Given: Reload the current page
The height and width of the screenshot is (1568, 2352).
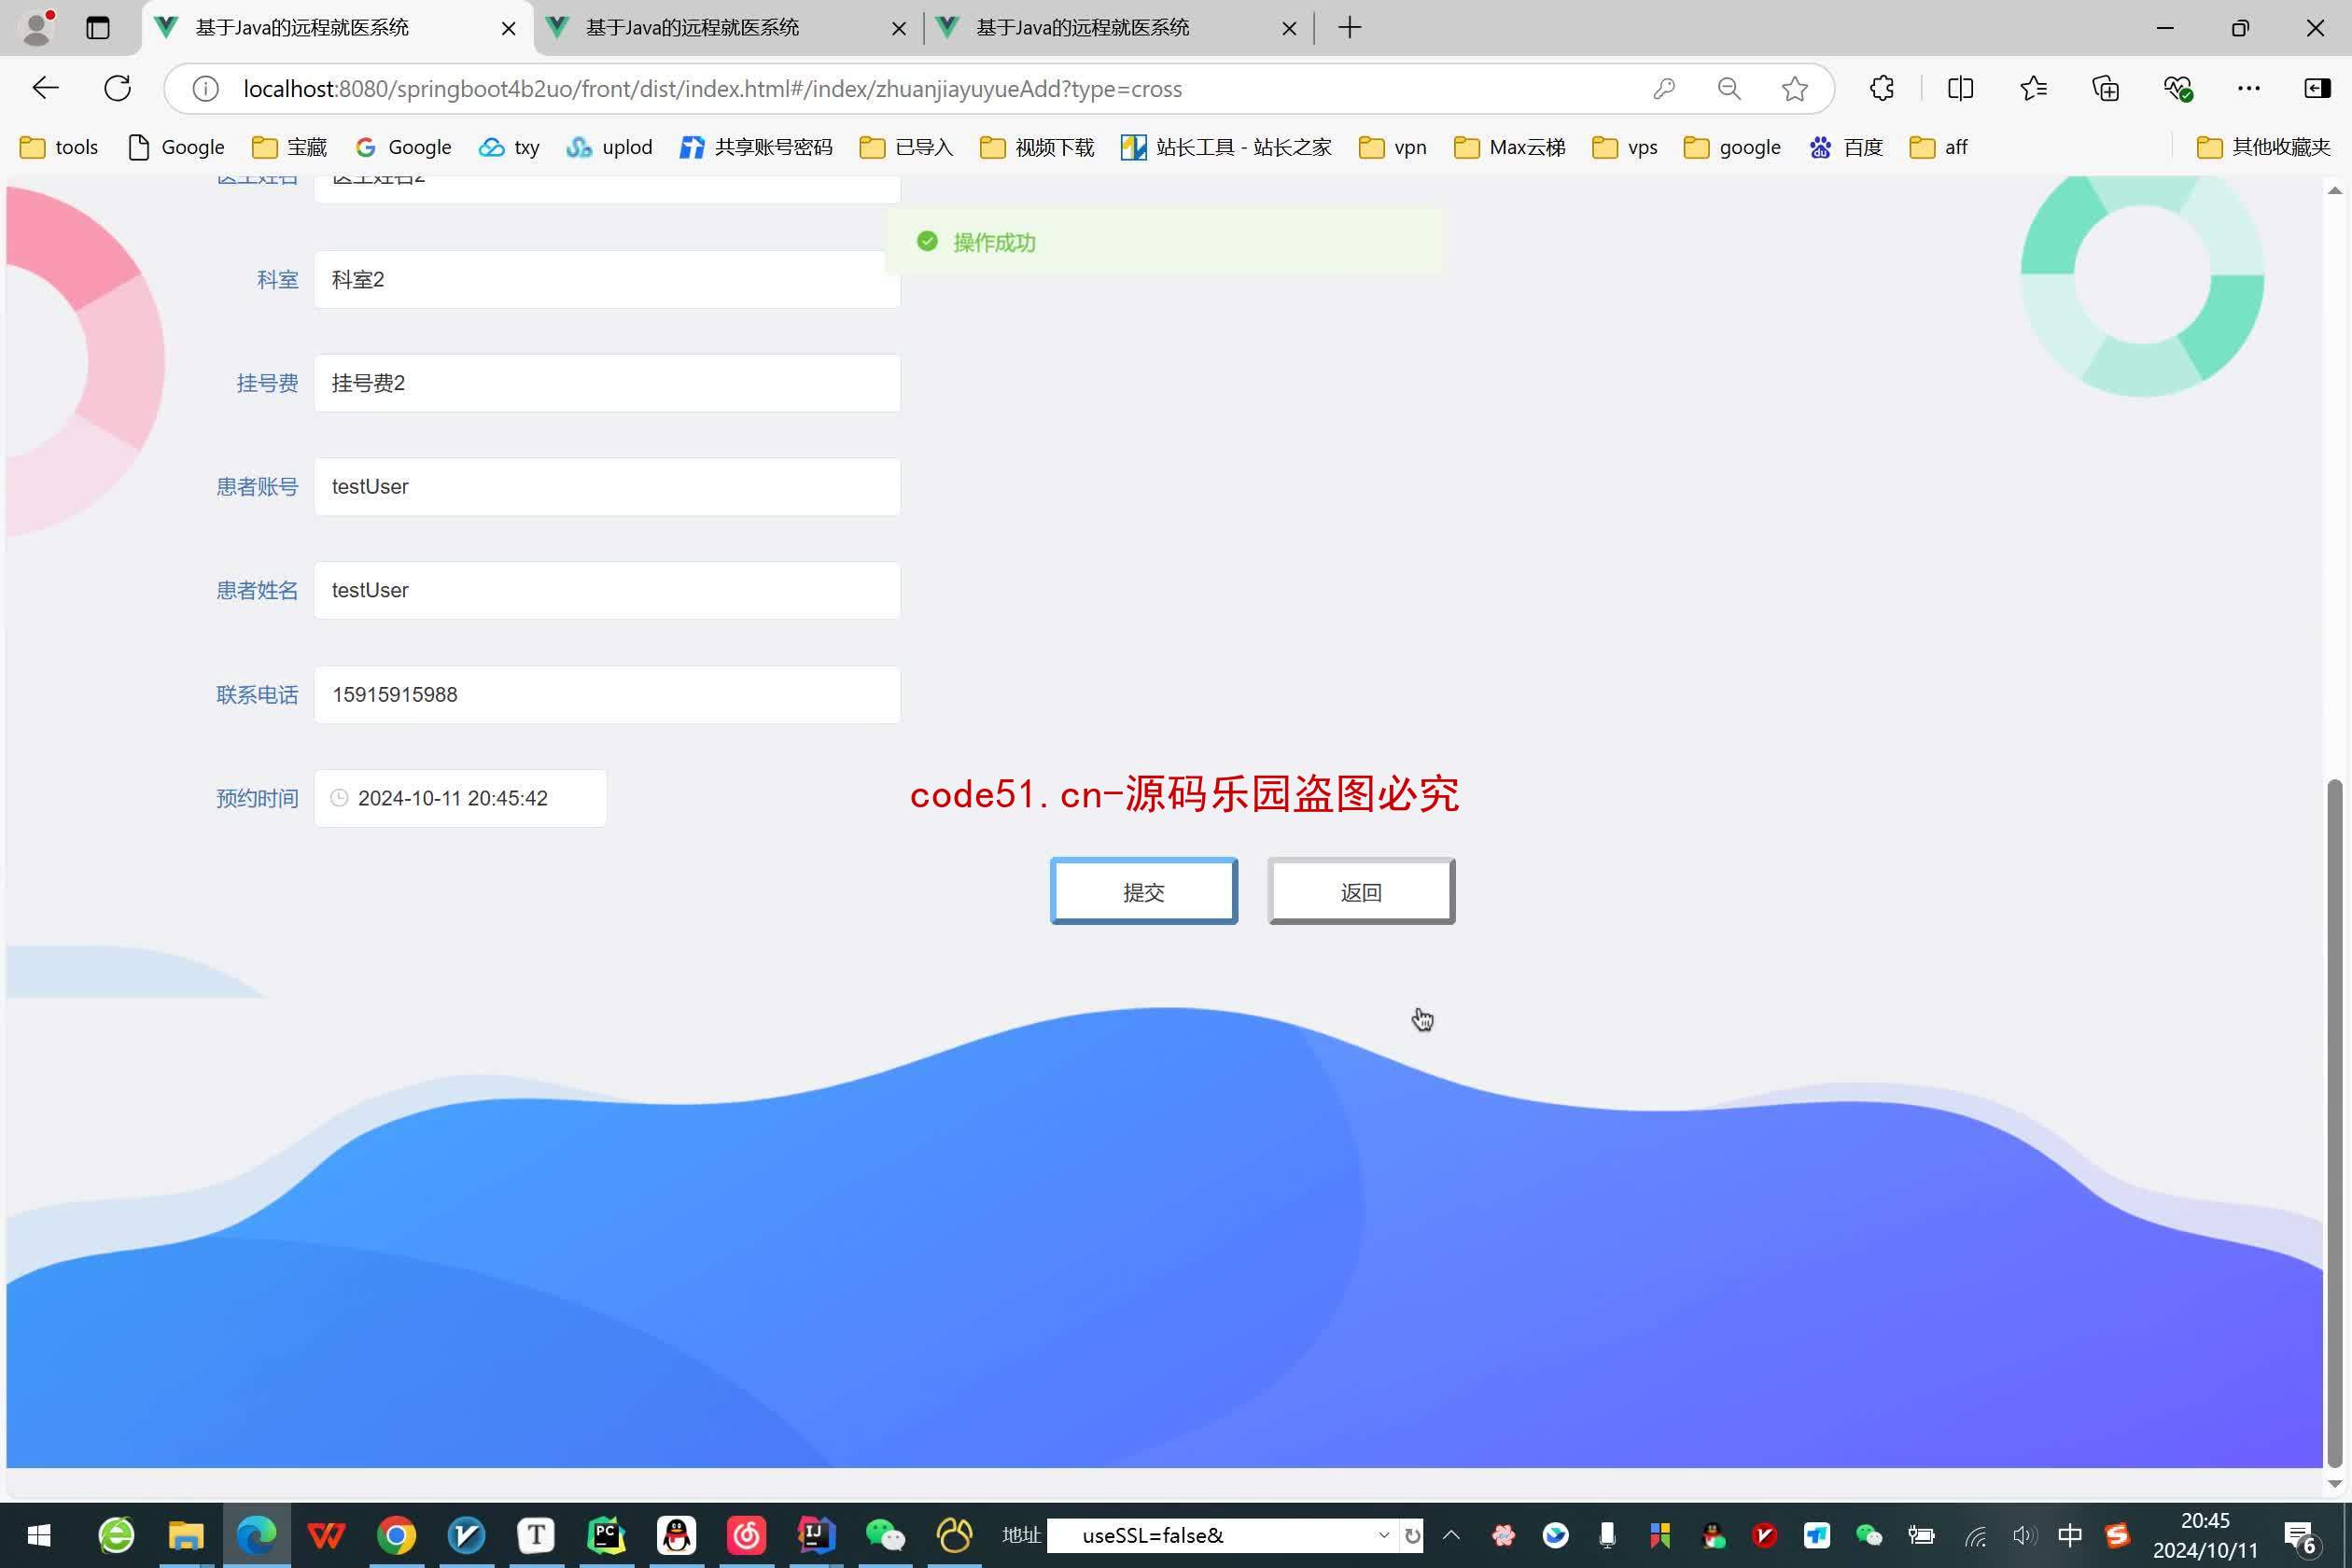Looking at the screenshot, I should point(118,88).
